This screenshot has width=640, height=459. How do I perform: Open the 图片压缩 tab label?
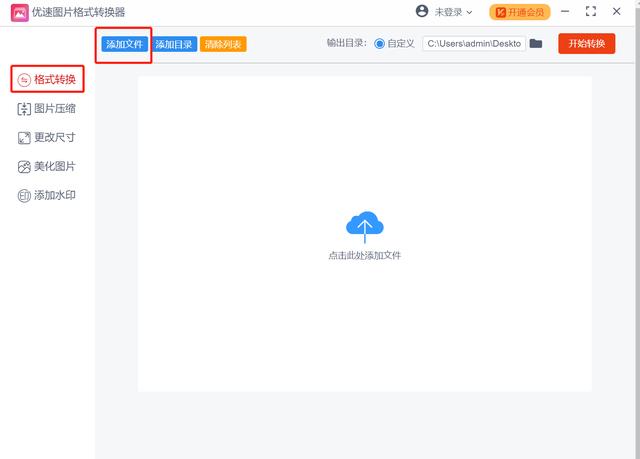click(x=55, y=109)
